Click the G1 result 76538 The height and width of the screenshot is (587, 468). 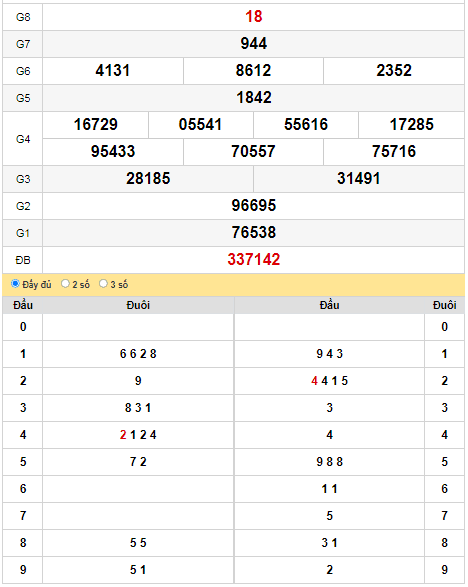(x=254, y=232)
